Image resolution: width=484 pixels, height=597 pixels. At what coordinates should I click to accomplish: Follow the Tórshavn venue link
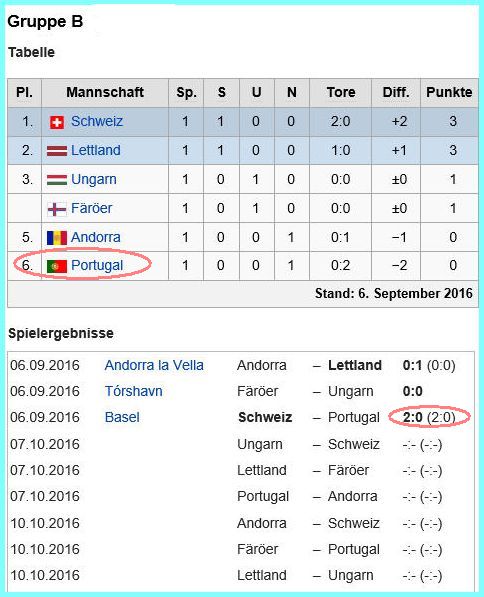tap(134, 391)
